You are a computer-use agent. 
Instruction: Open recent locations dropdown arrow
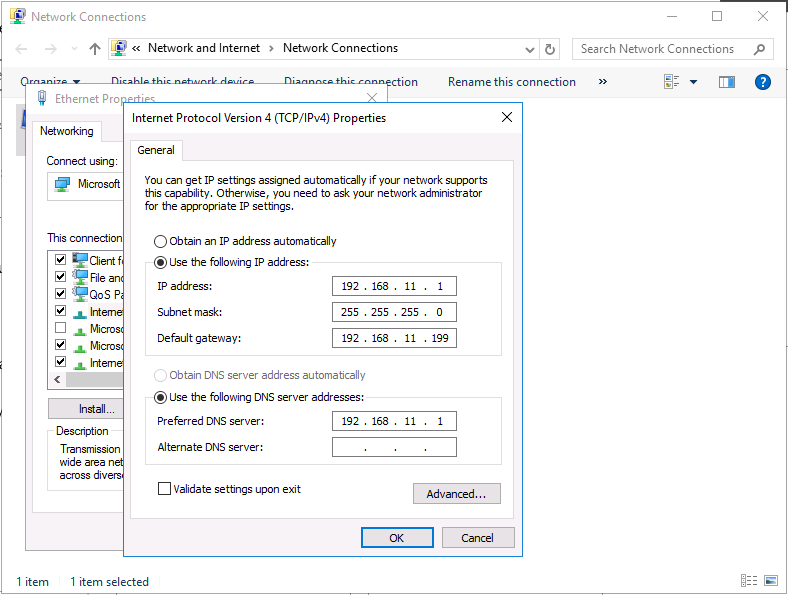point(74,49)
